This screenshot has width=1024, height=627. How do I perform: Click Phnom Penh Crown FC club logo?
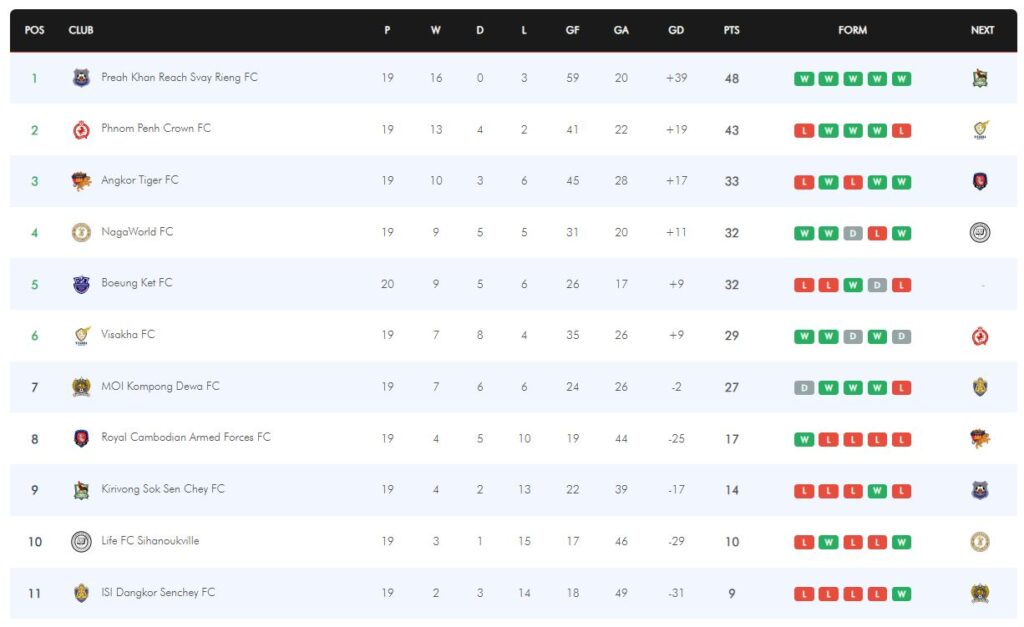(x=81, y=130)
